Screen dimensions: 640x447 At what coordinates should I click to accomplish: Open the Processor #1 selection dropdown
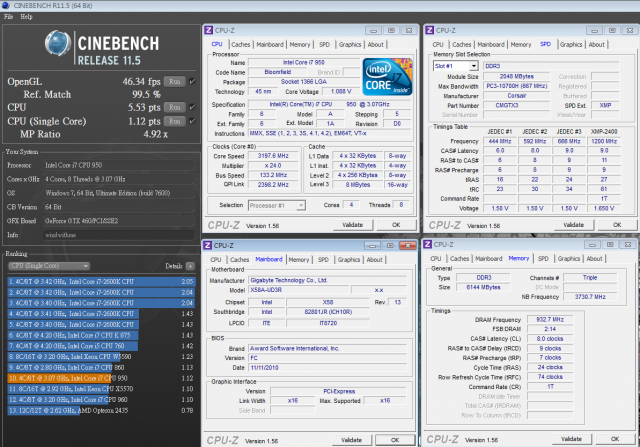(x=277, y=205)
